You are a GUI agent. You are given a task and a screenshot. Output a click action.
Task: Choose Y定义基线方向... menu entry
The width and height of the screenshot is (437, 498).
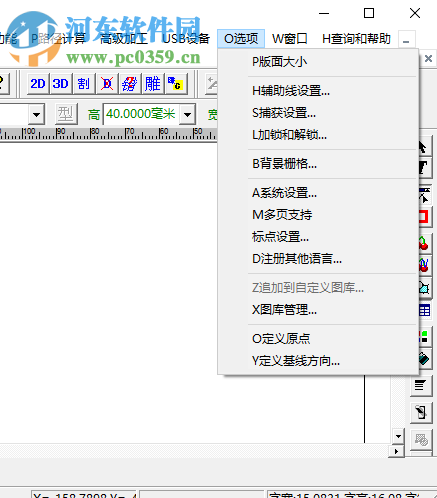click(318, 361)
